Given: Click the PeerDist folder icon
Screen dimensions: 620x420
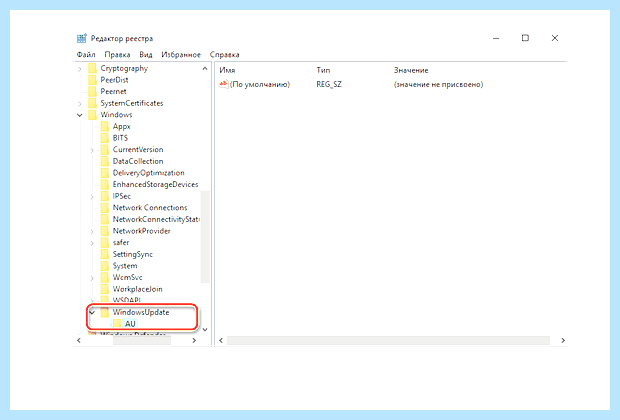Looking at the screenshot, I should coord(93,80).
